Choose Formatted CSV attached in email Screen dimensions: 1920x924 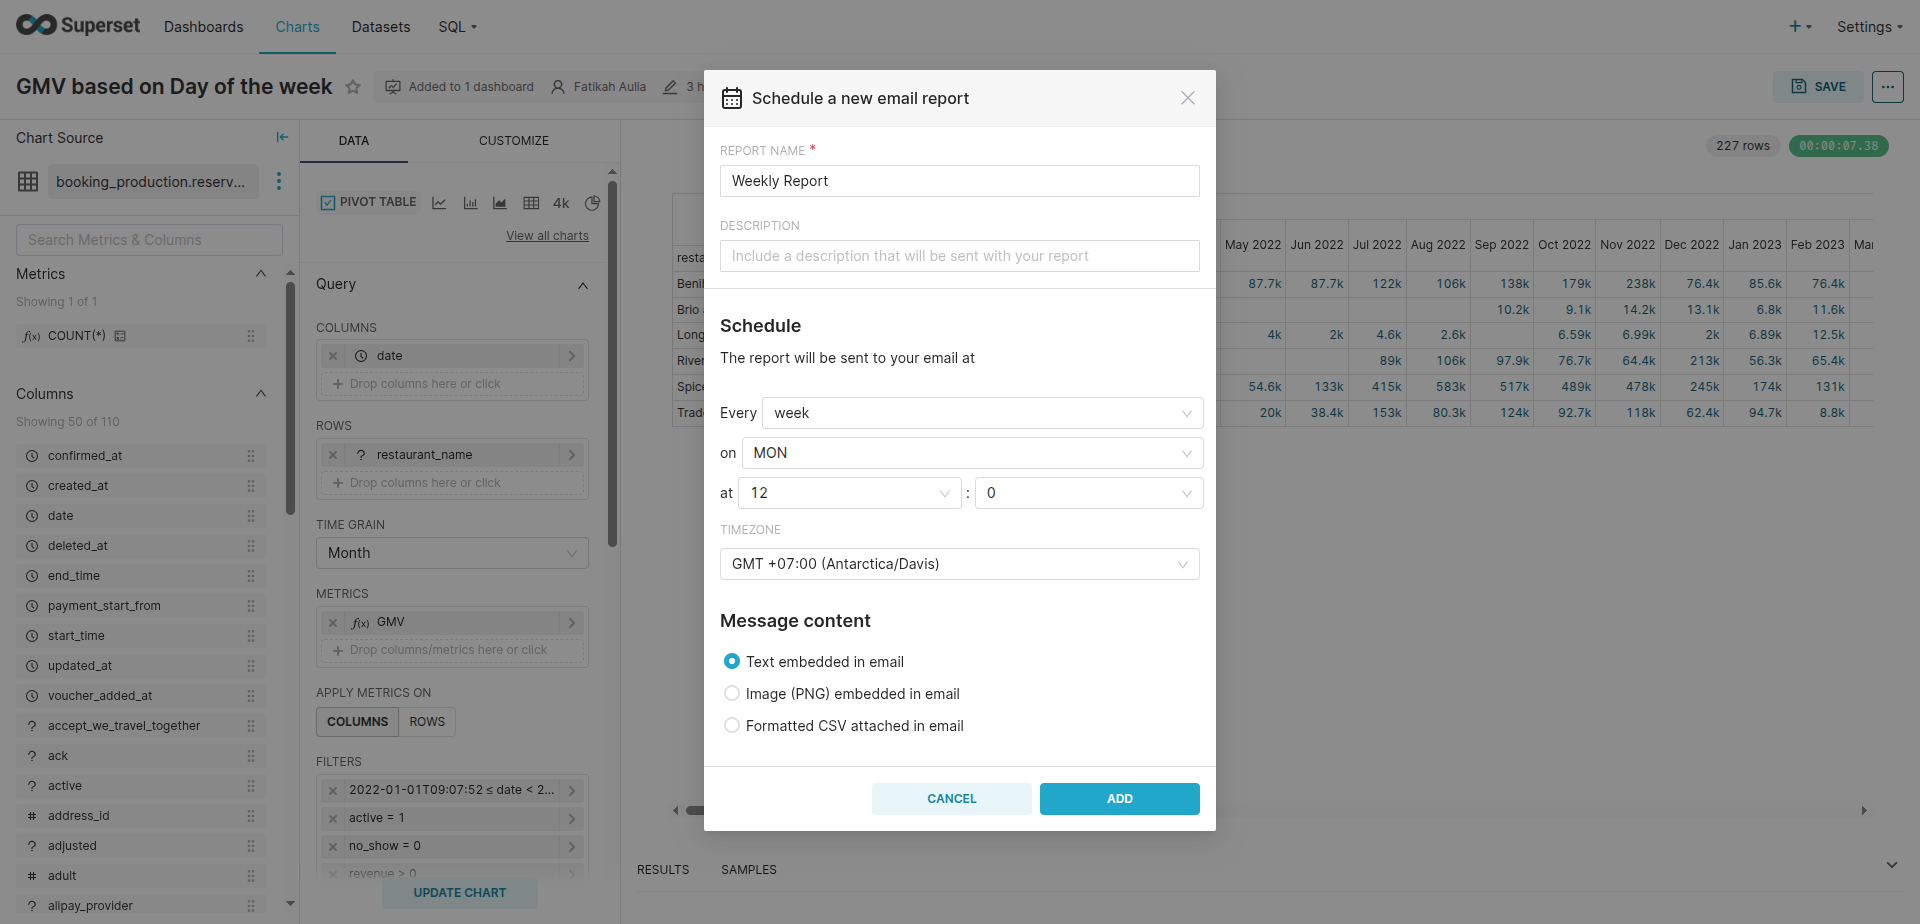coord(732,725)
